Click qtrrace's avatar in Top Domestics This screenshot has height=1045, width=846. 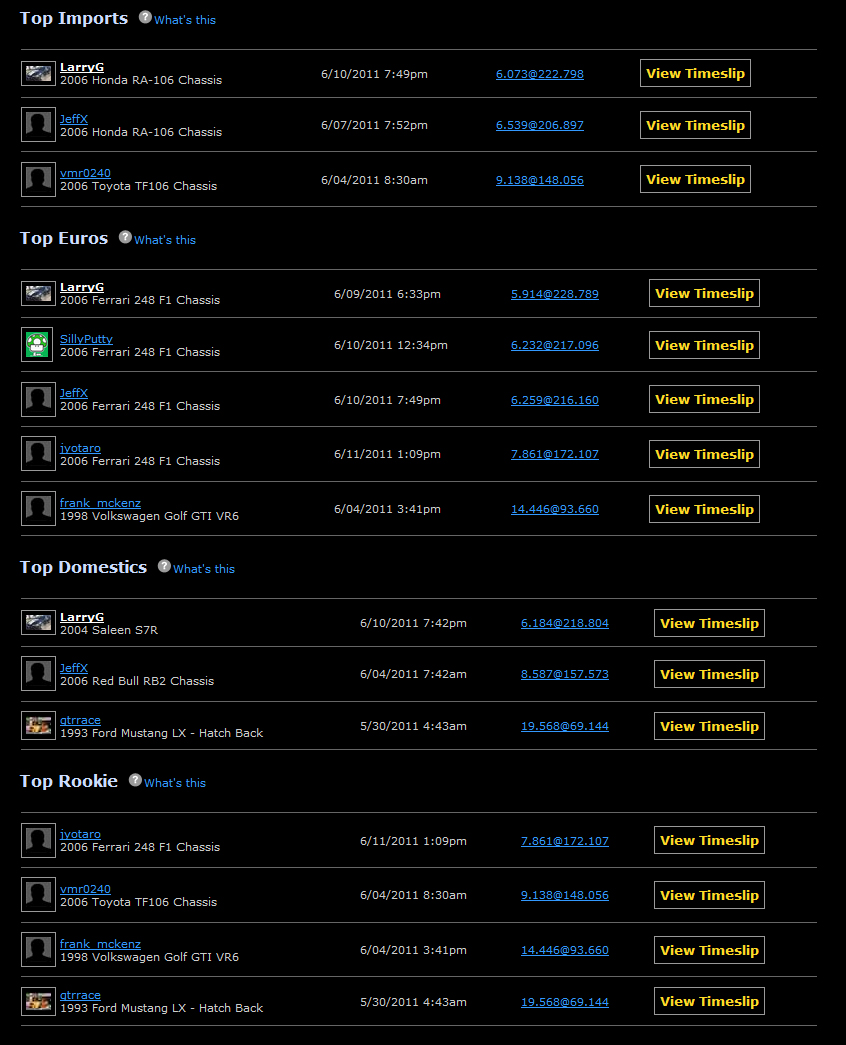(x=38, y=726)
